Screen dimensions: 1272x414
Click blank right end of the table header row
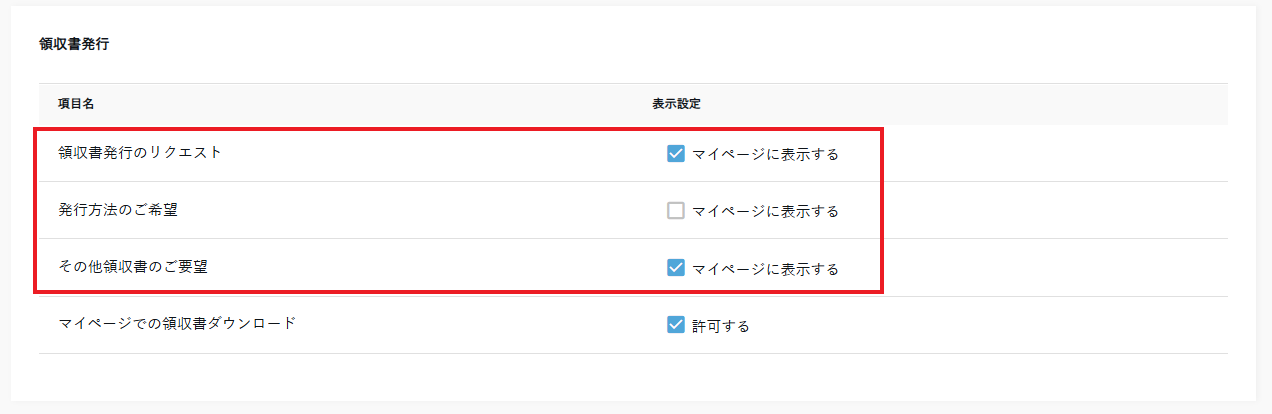tap(1100, 104)
